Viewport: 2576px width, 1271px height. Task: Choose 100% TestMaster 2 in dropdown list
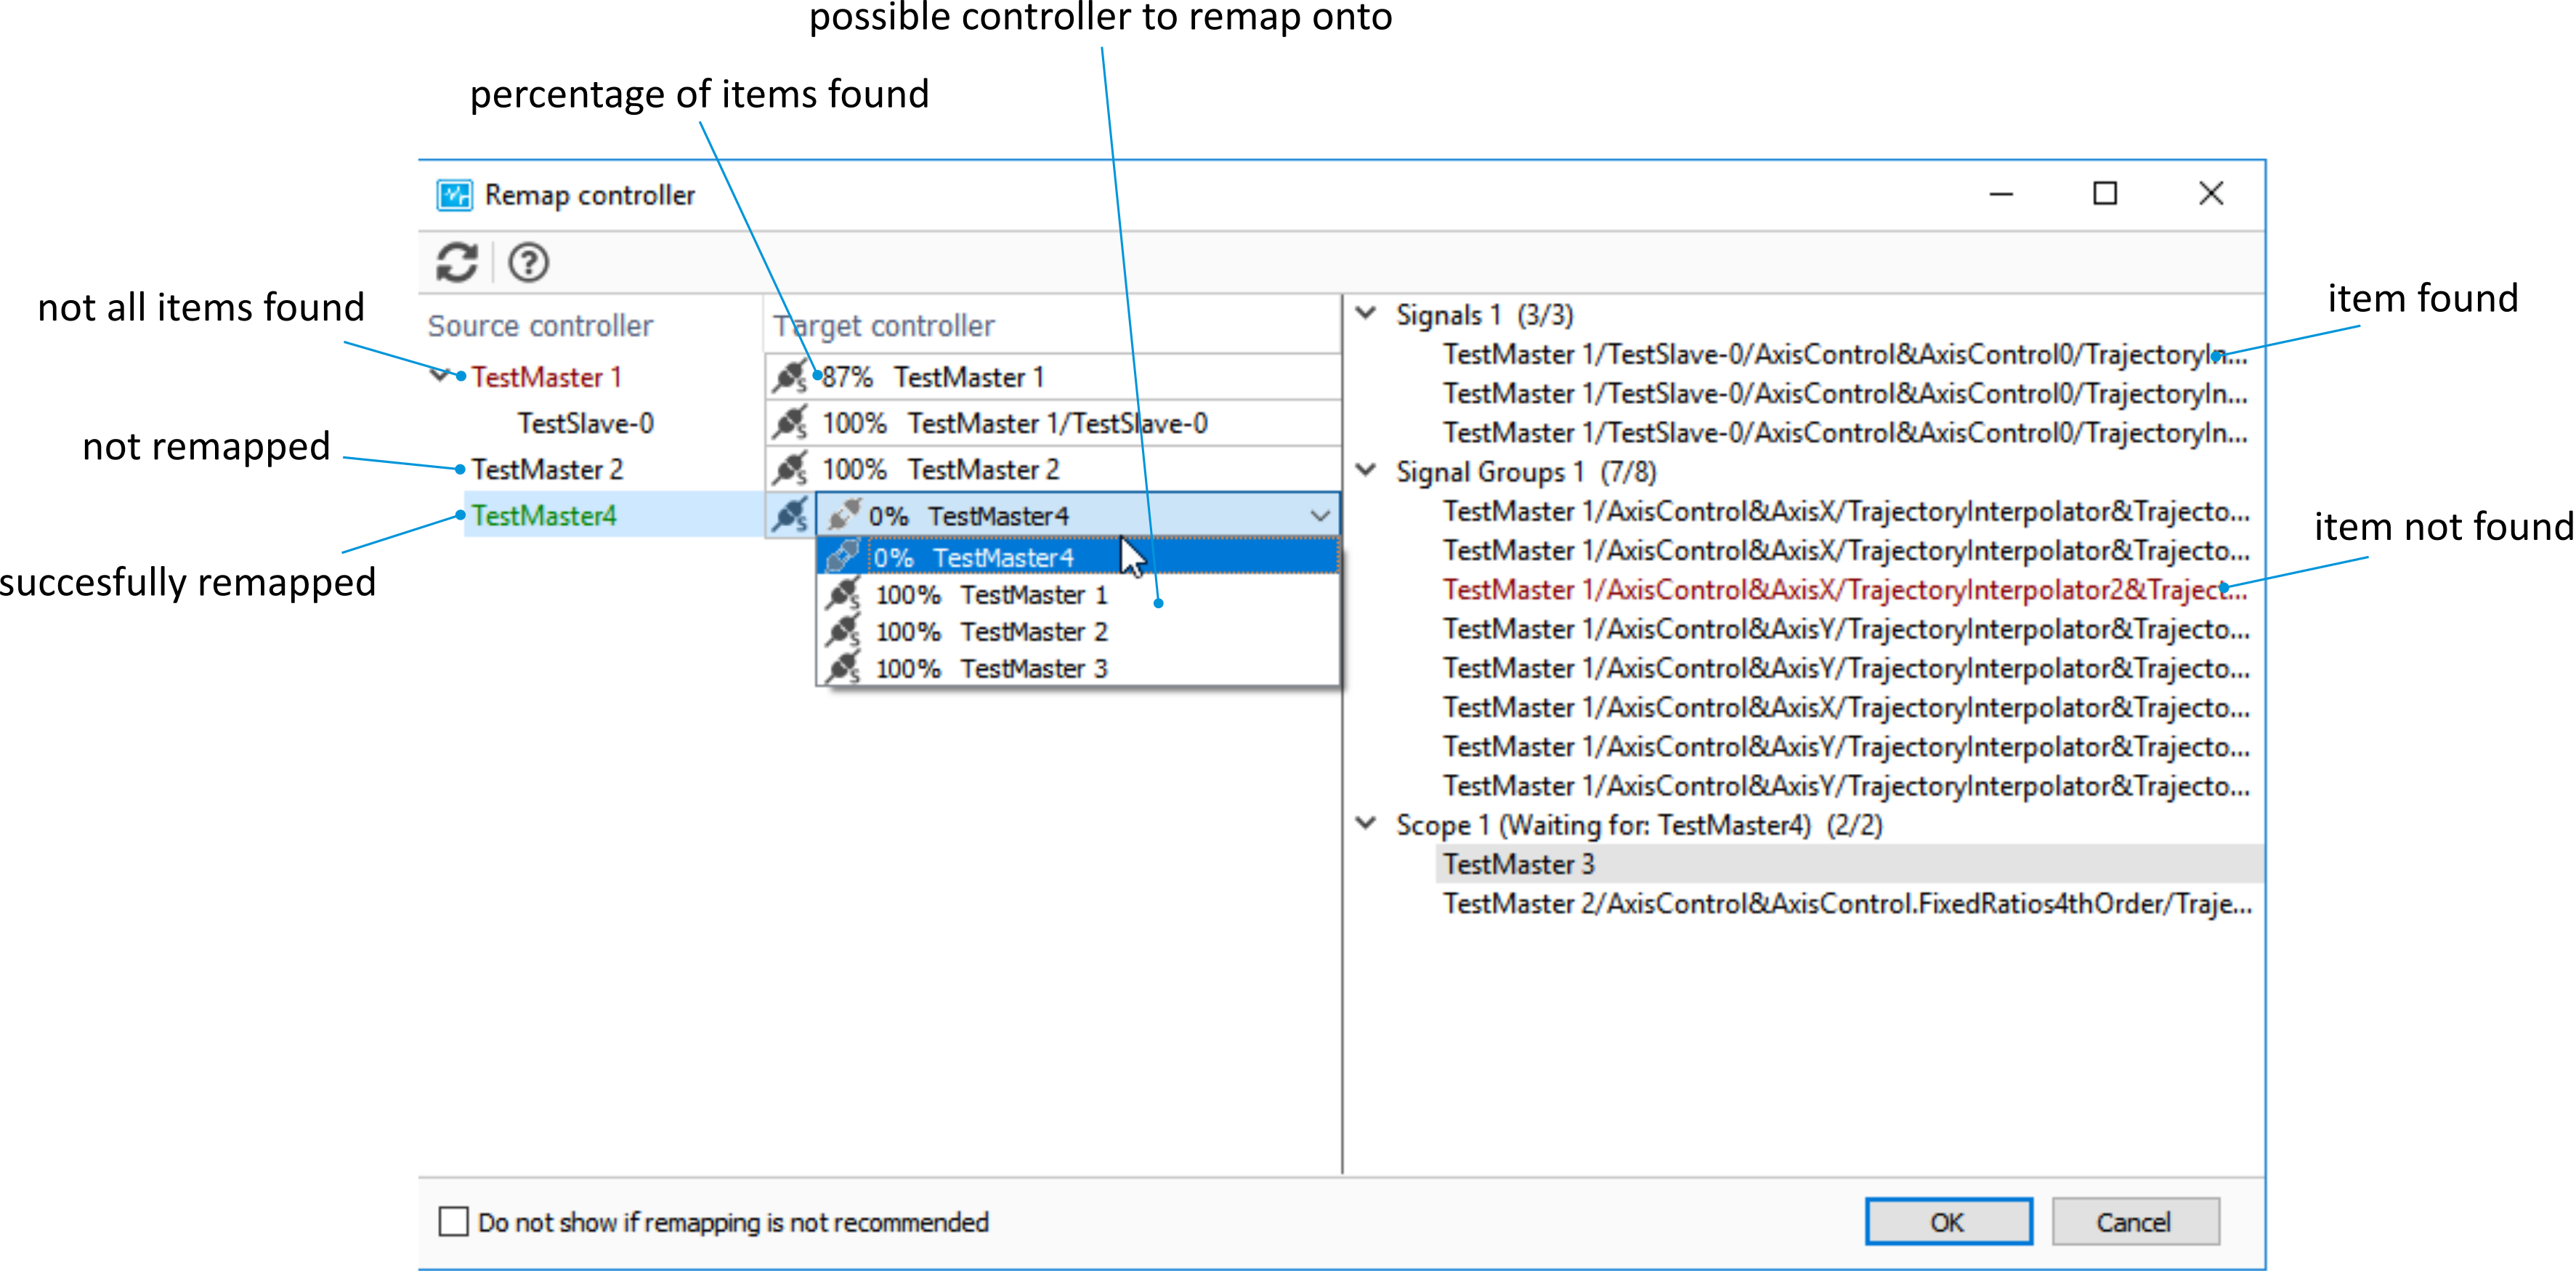[x=1078, y=632]
